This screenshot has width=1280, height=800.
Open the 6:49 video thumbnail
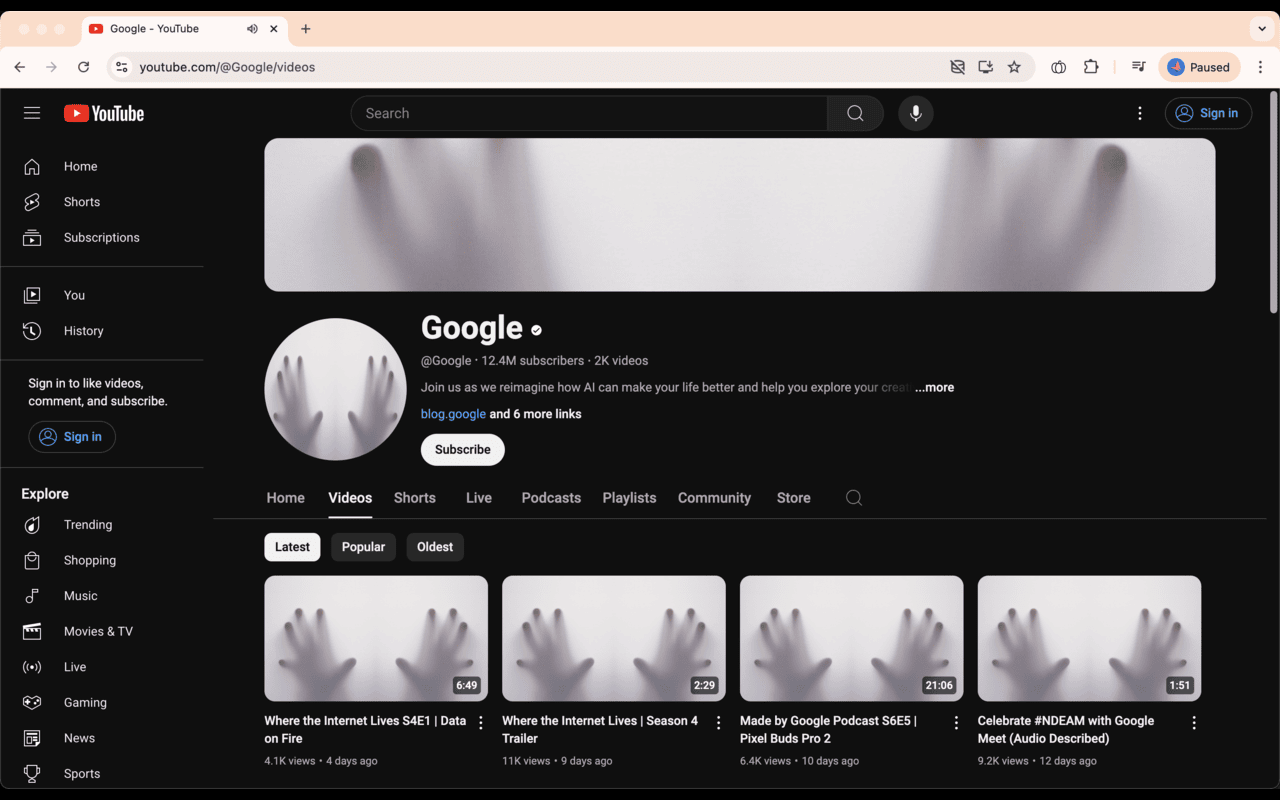click(x=376, y=638)
